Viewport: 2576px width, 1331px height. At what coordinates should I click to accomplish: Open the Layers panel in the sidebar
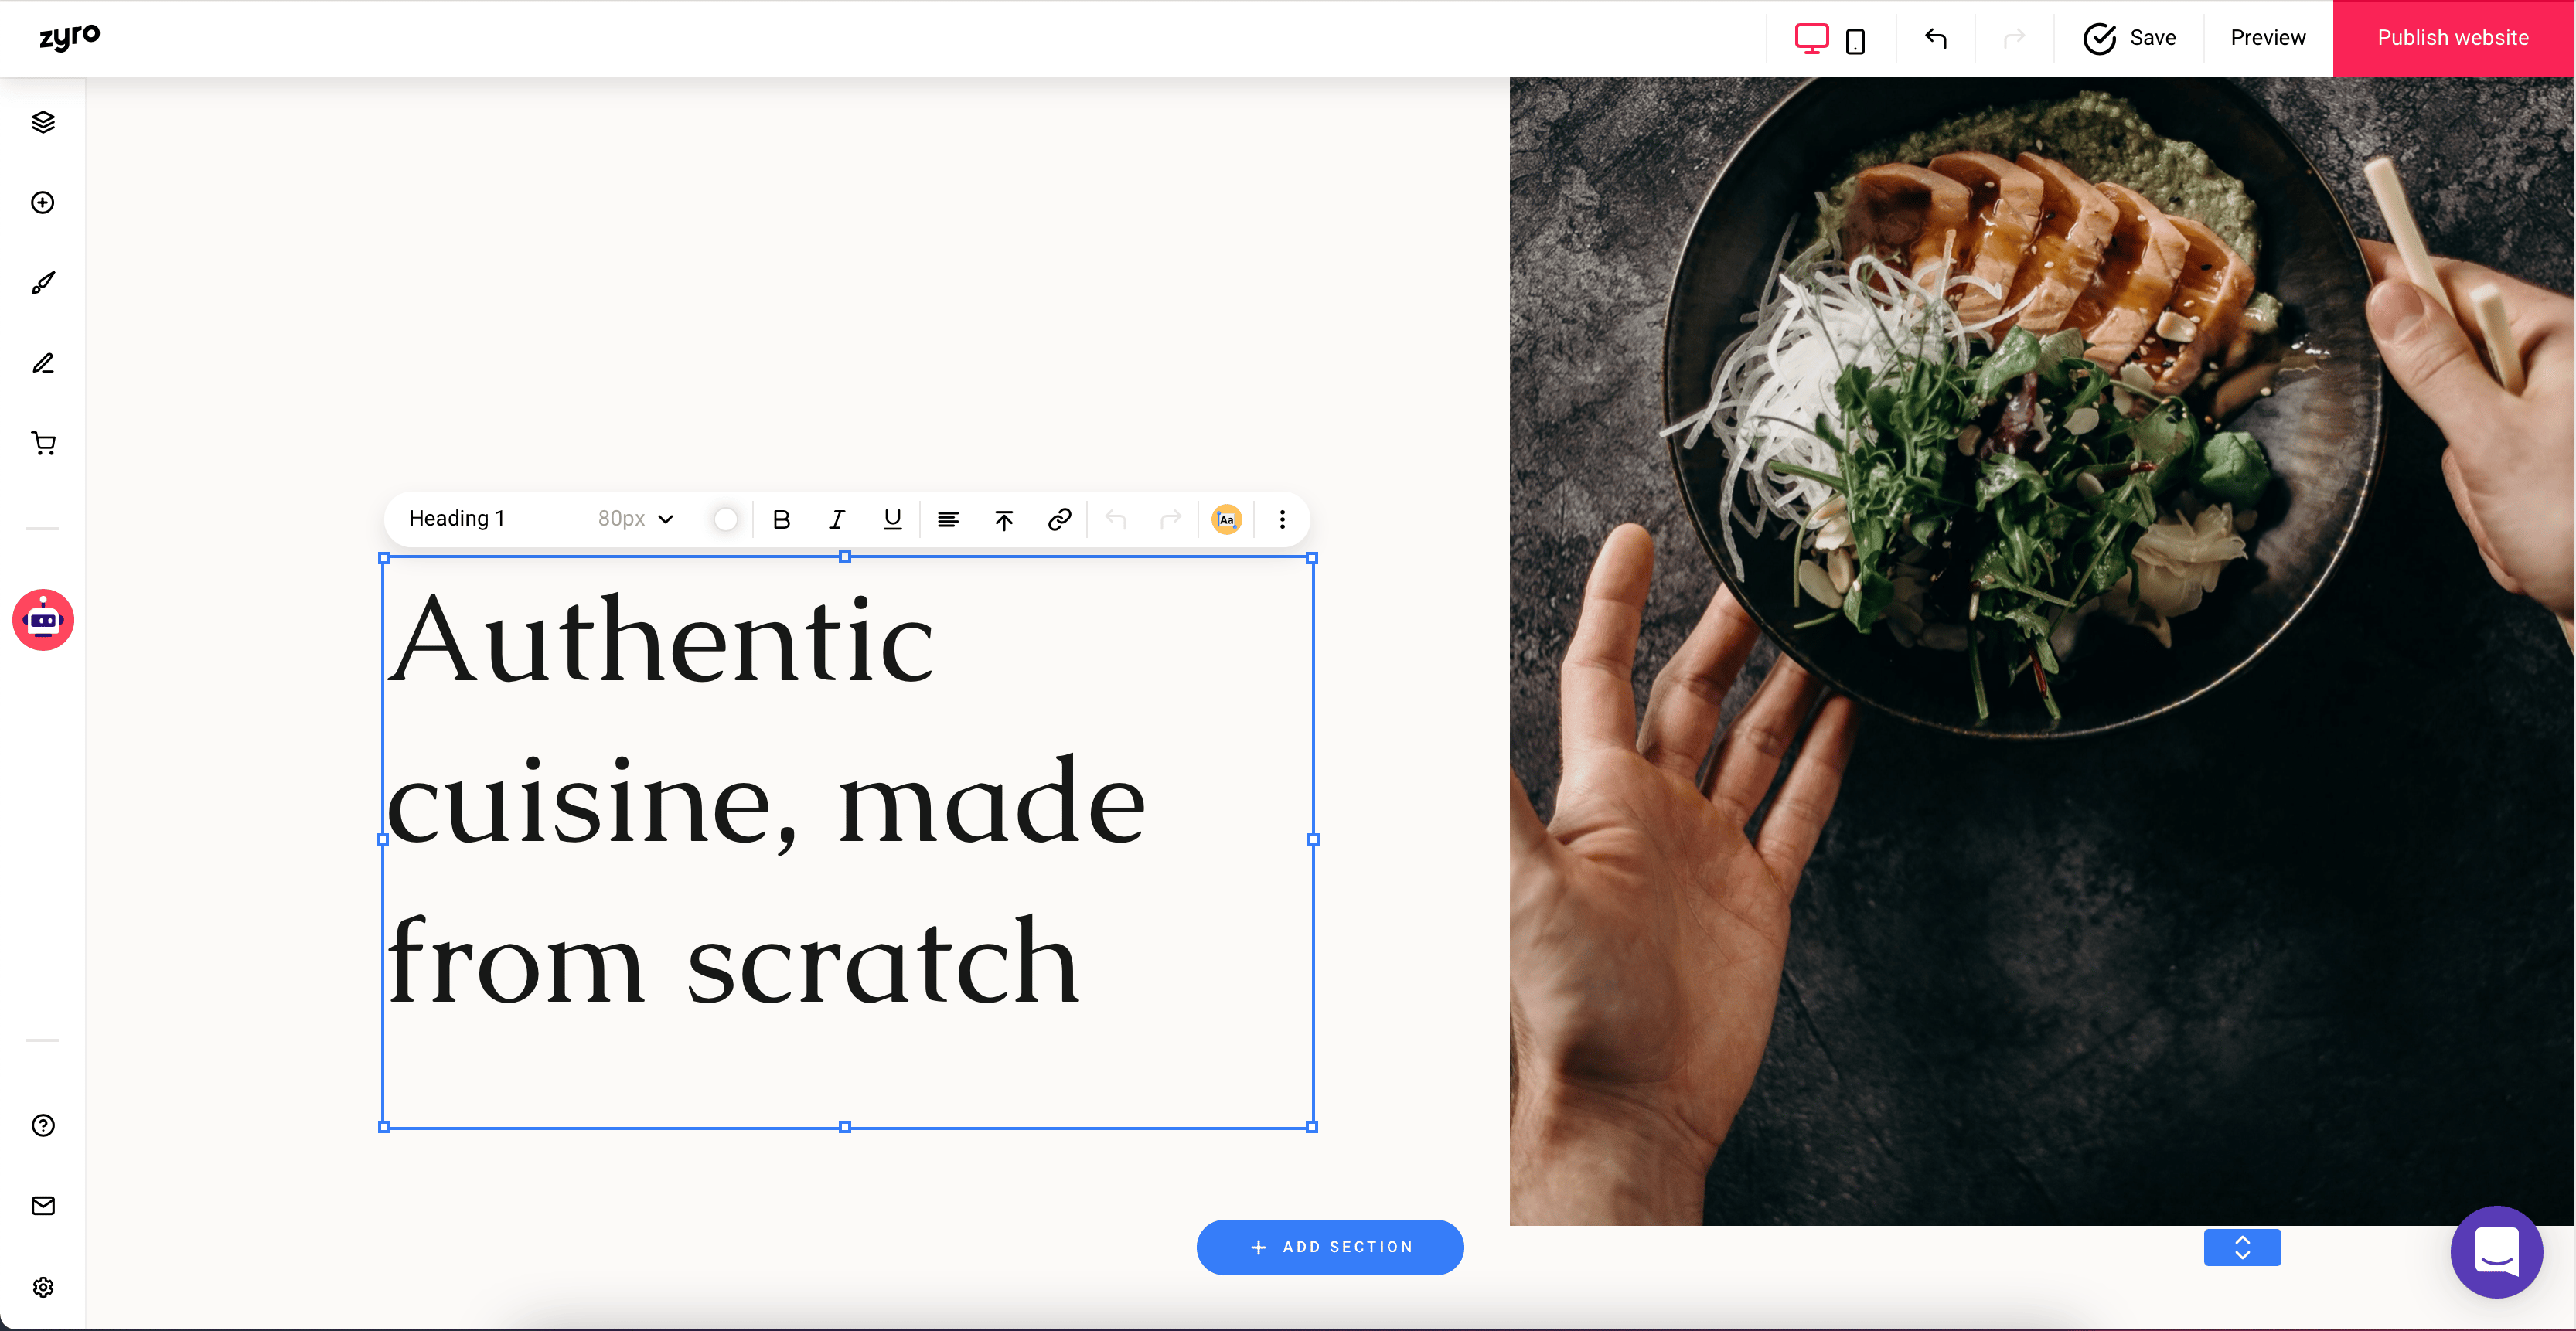(x=43, y=121)
